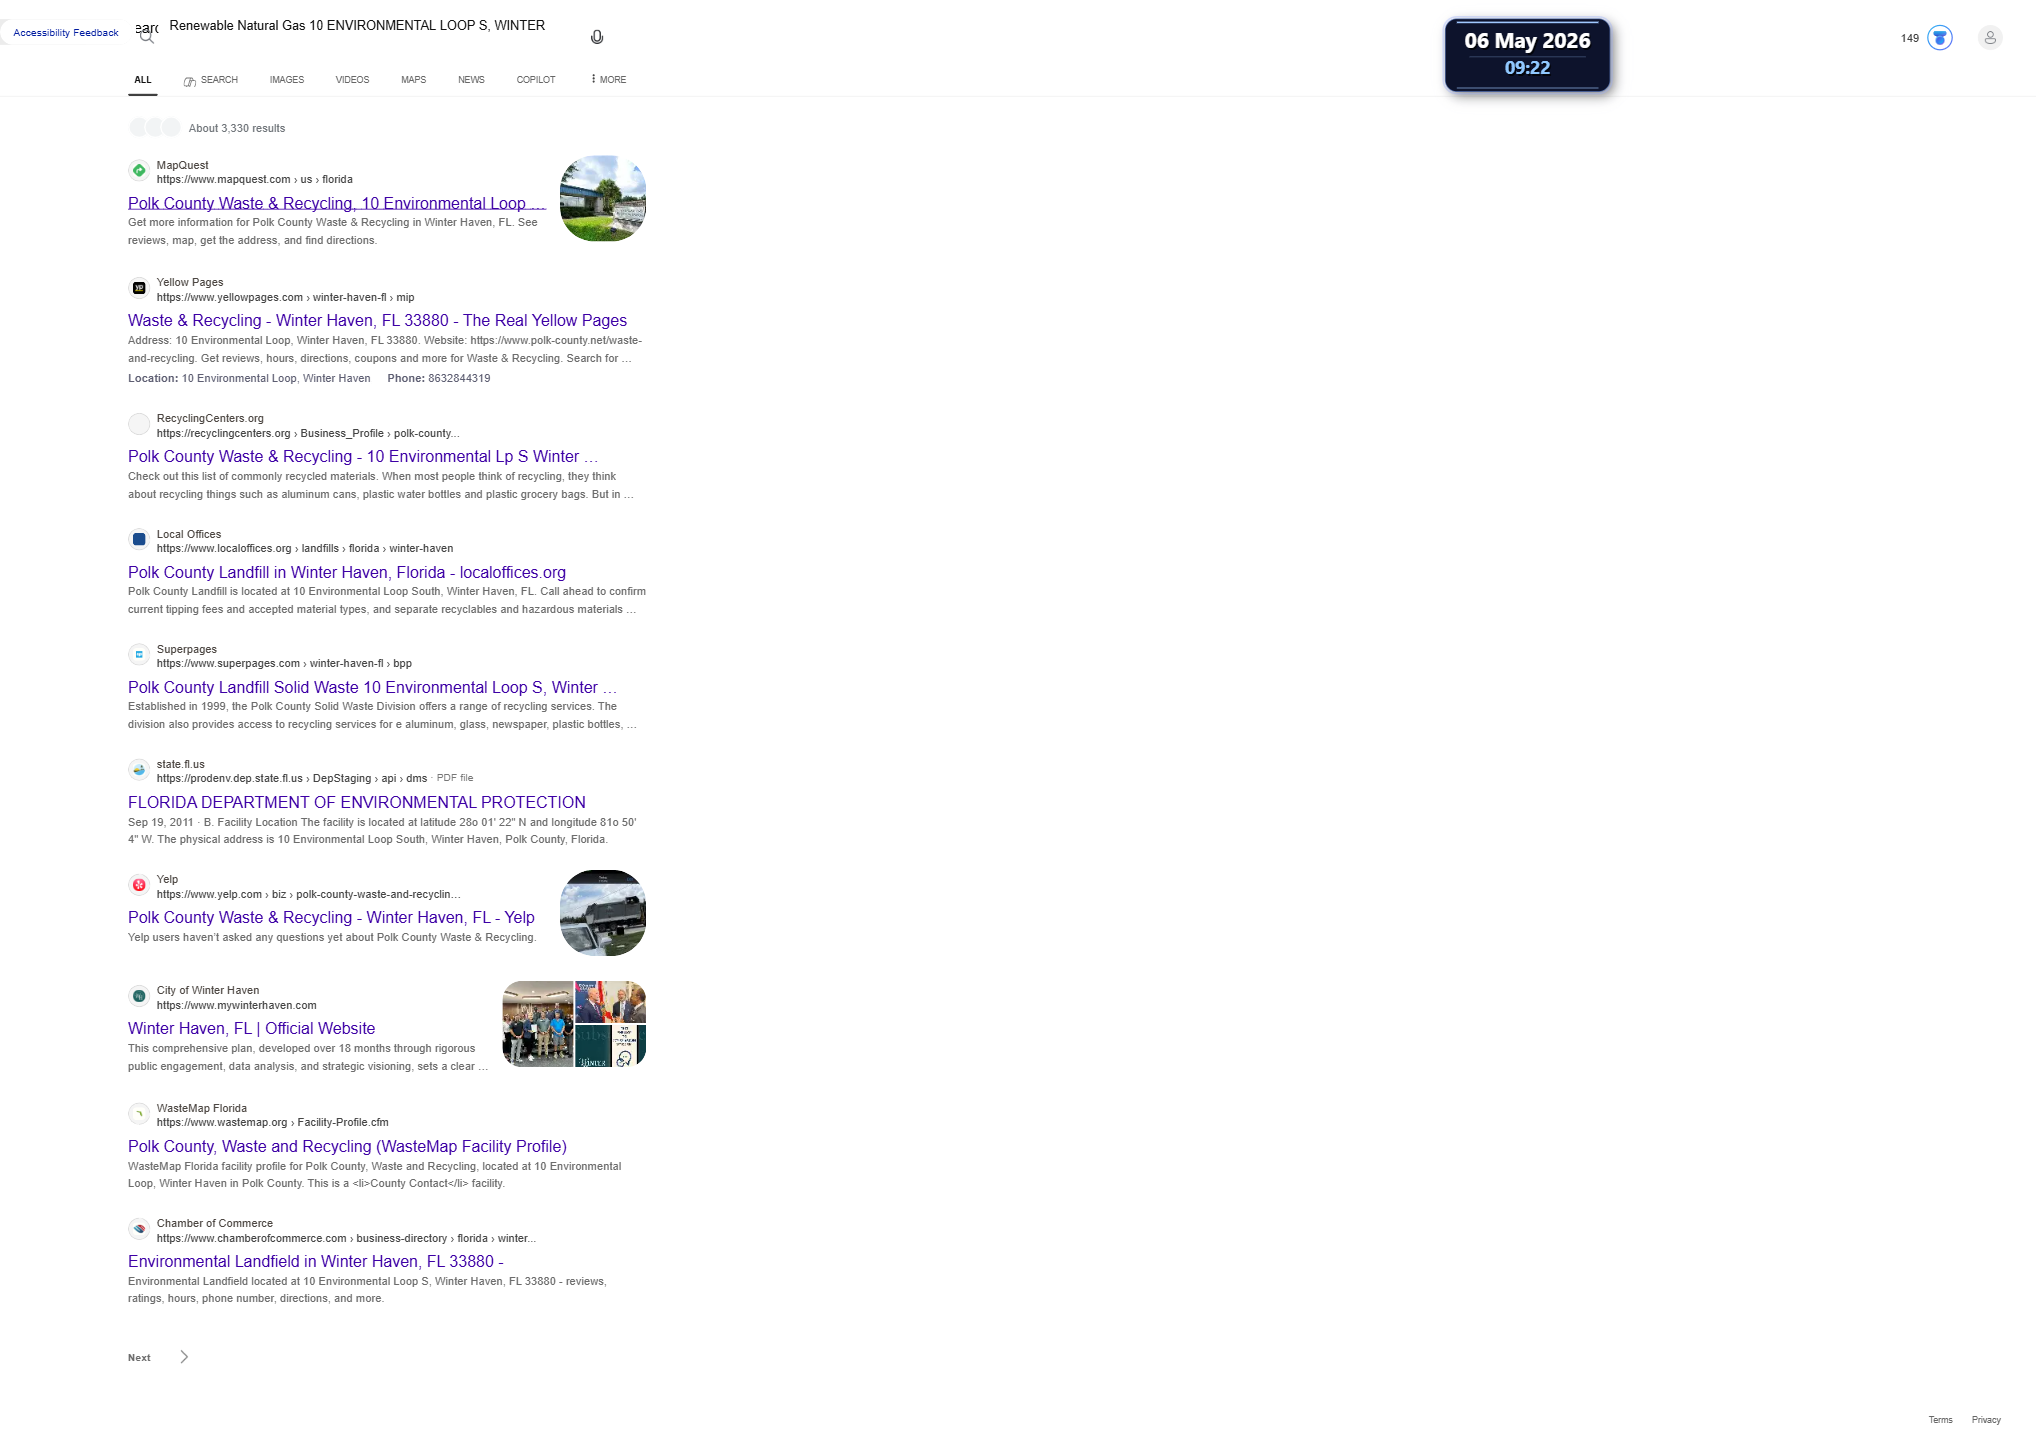Open Polk County Landfill Solid Waste result

point(372,687)
